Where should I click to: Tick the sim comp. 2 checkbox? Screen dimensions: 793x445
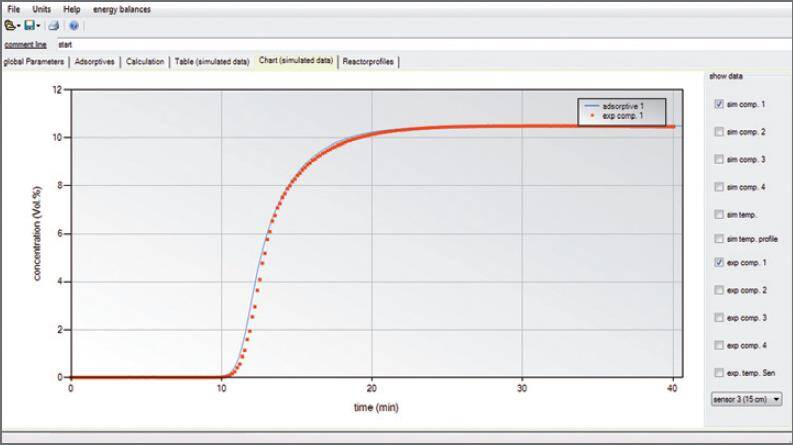point(721,131)
